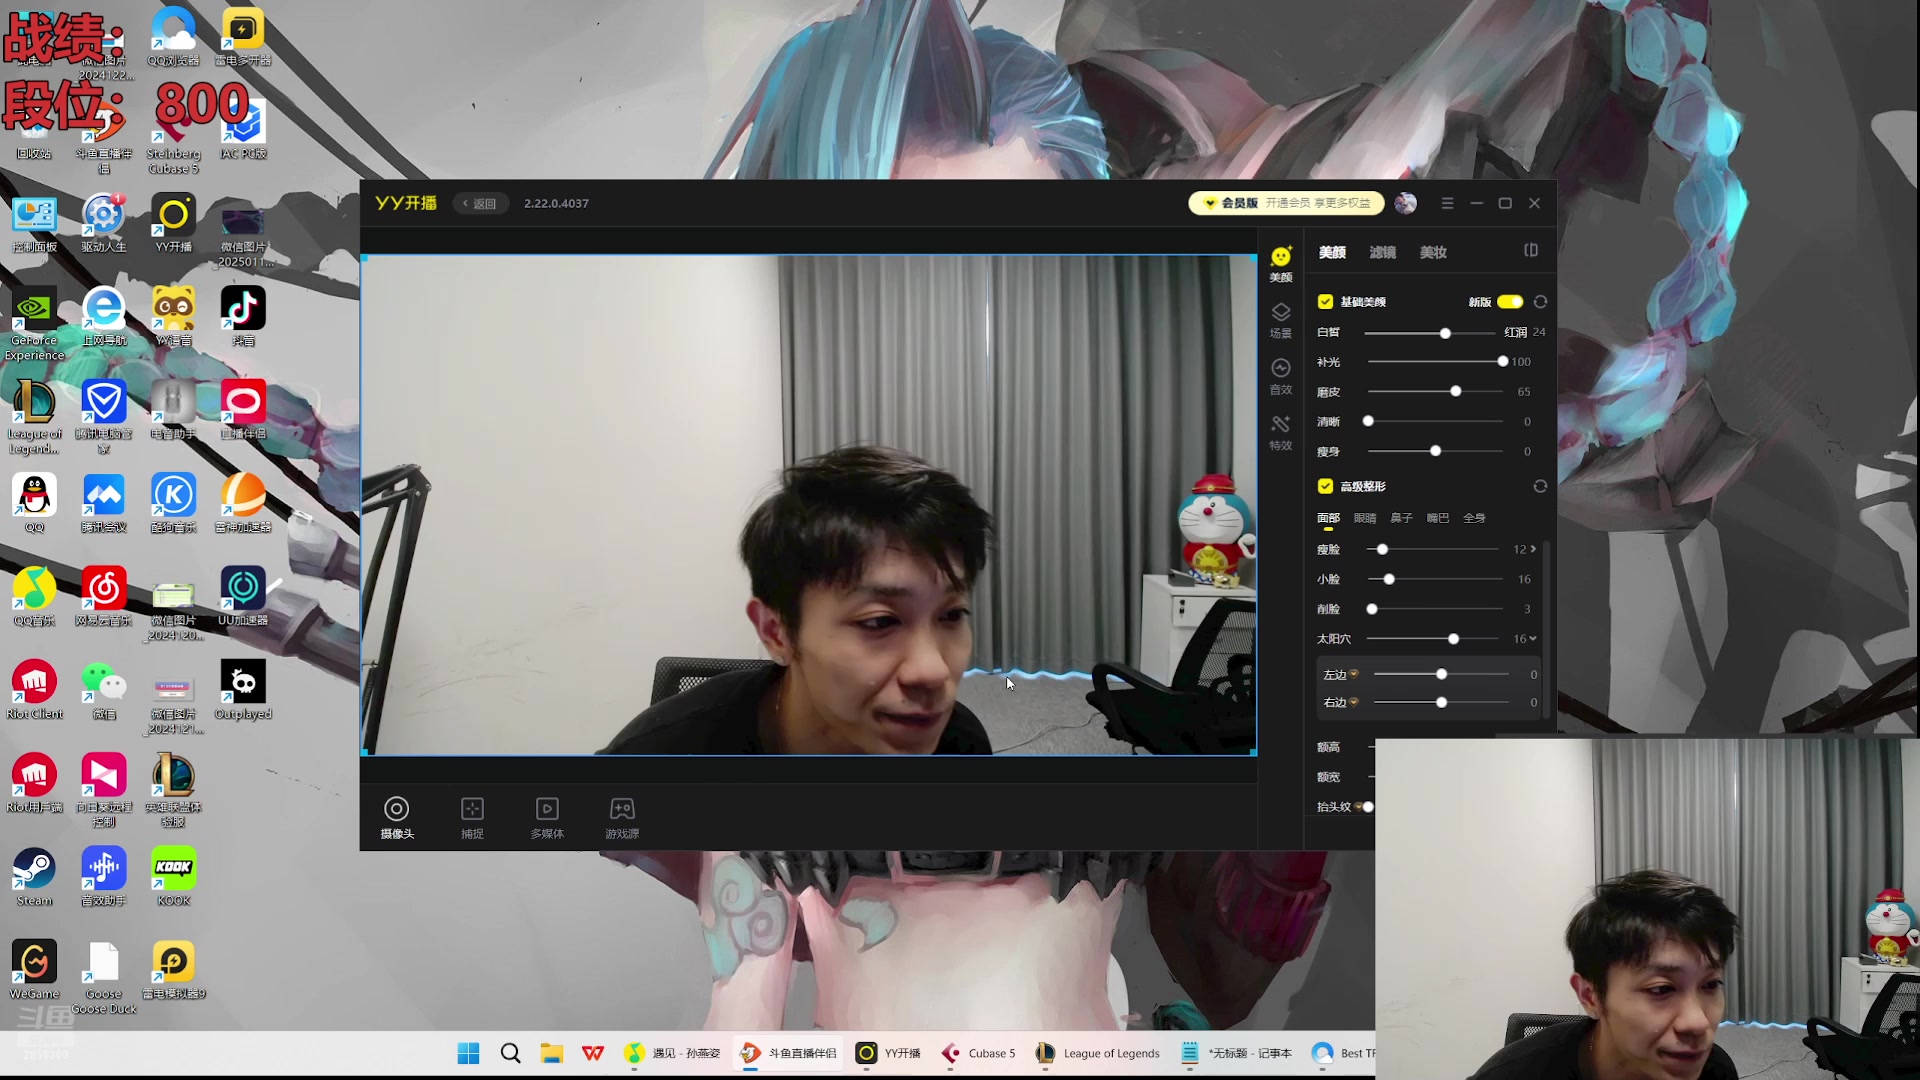Open the 游戏源 game source

[622, 817]
